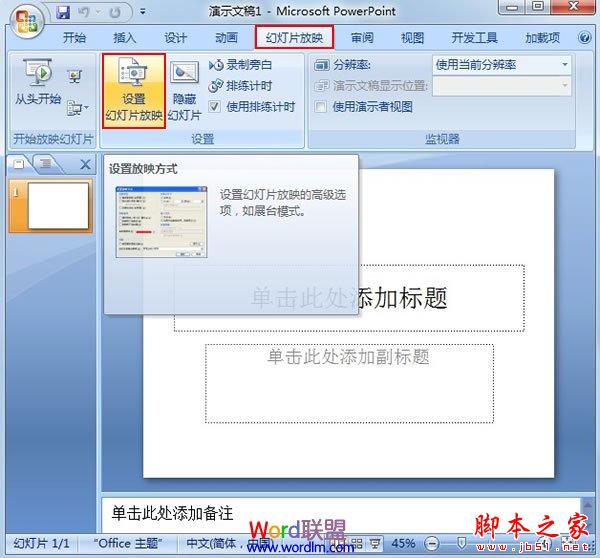The image size is (600, 558).
Task: Click the 45% zoom level button
Action: click(403, 543)
